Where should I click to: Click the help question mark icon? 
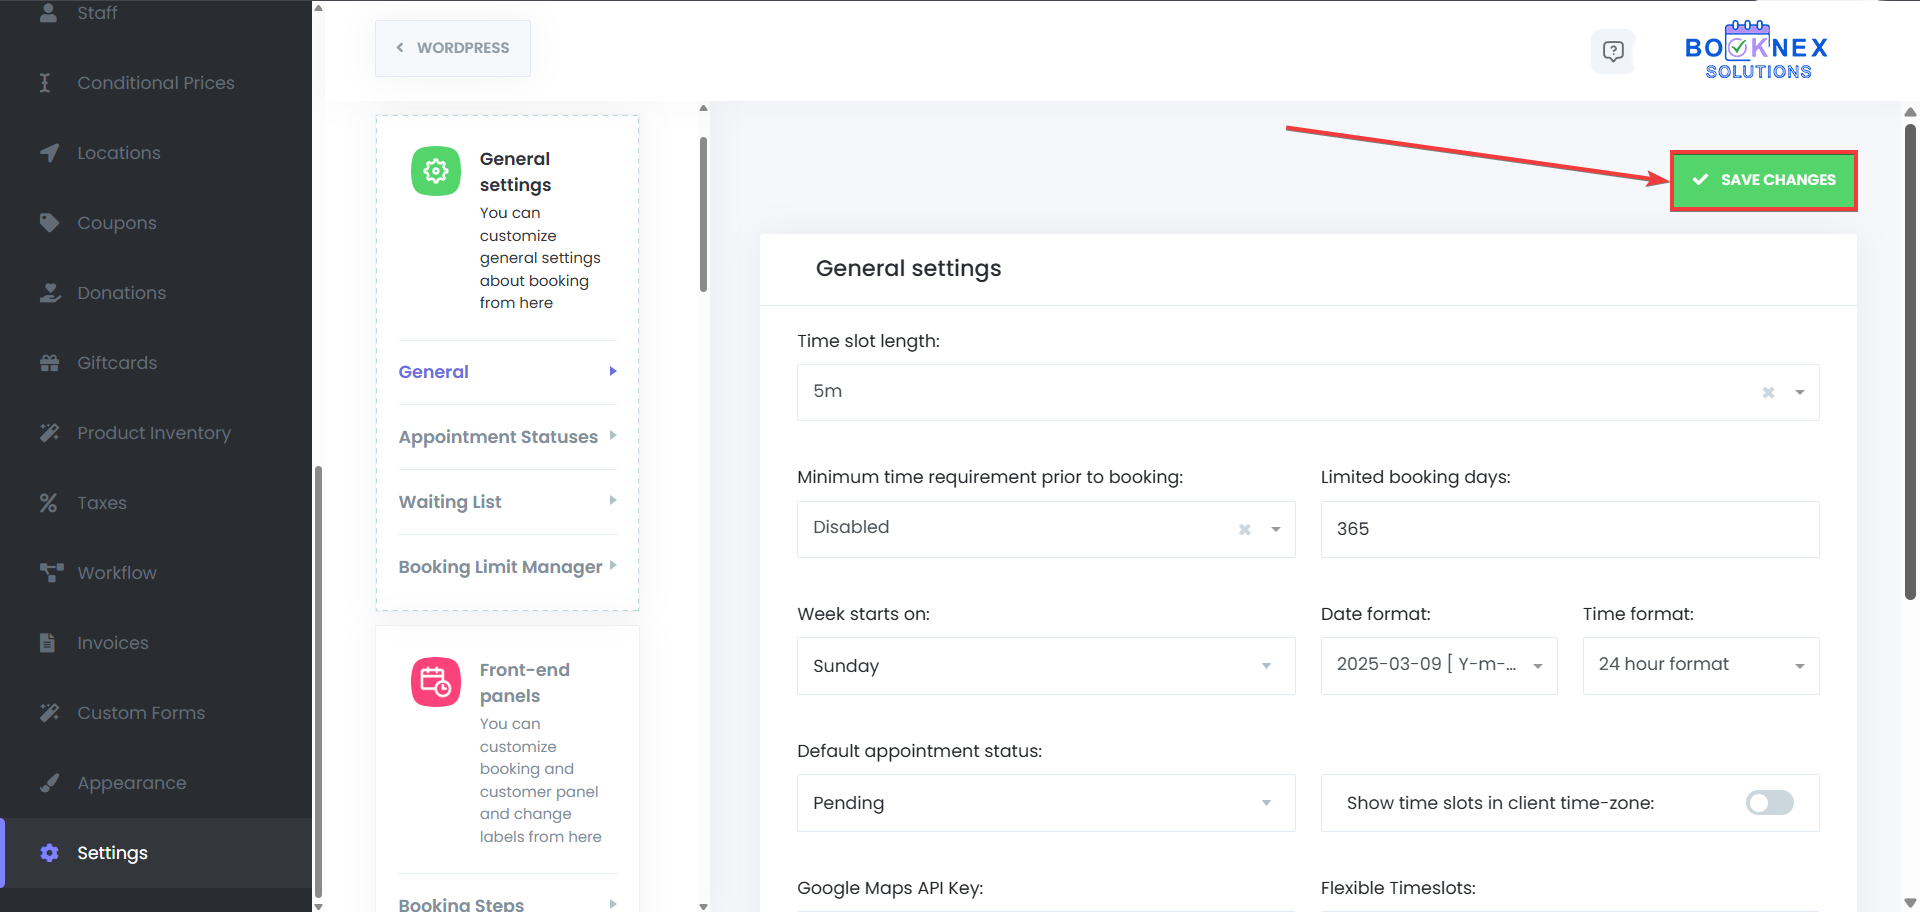pyautogui.click(x=1612, y=51)
